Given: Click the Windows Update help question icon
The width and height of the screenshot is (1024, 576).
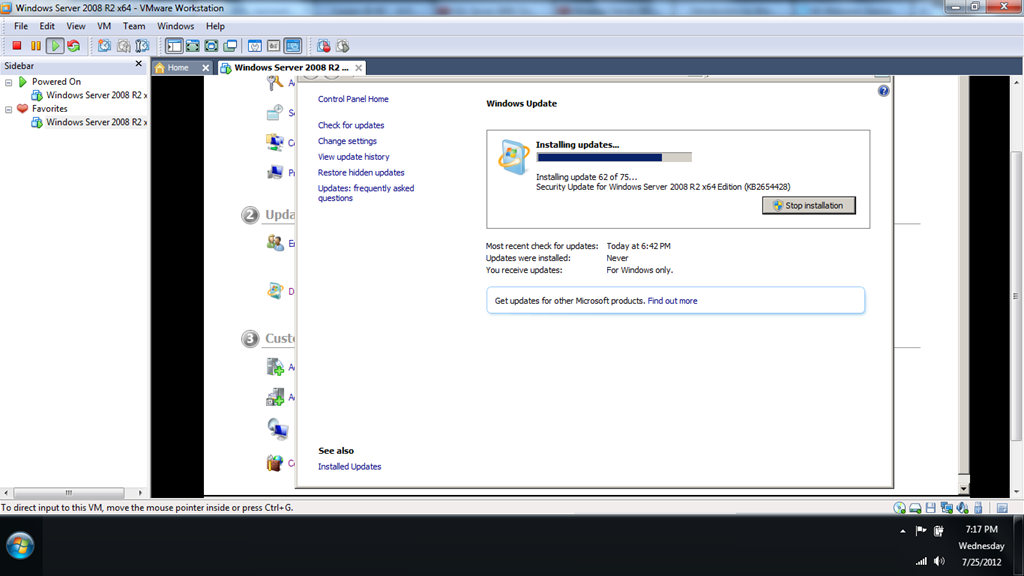Looking at the screenshot, I should pyautogui.click(x=884, y=91).
